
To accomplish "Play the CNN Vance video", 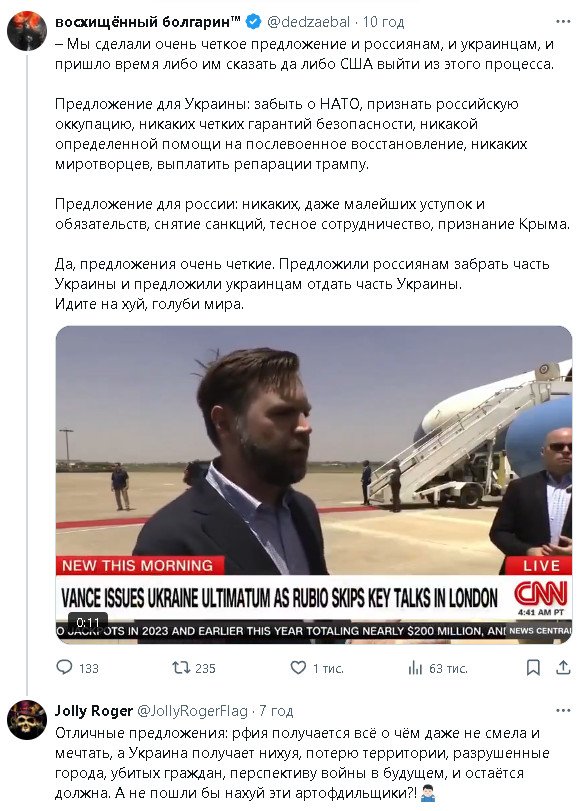I will point(314,485).
